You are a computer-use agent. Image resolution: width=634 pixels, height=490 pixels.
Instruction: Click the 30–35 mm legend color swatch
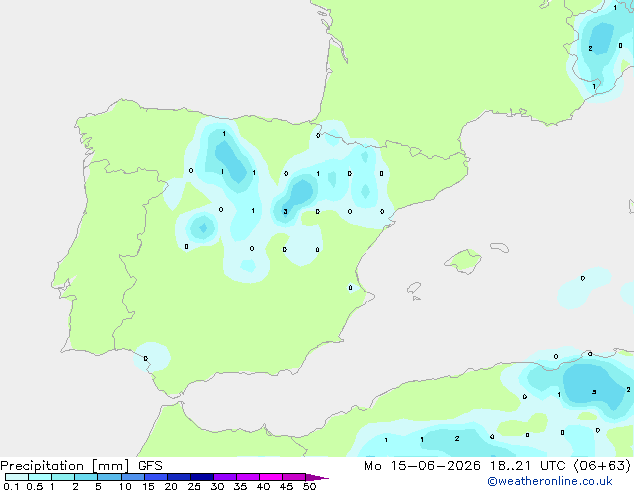224,477
